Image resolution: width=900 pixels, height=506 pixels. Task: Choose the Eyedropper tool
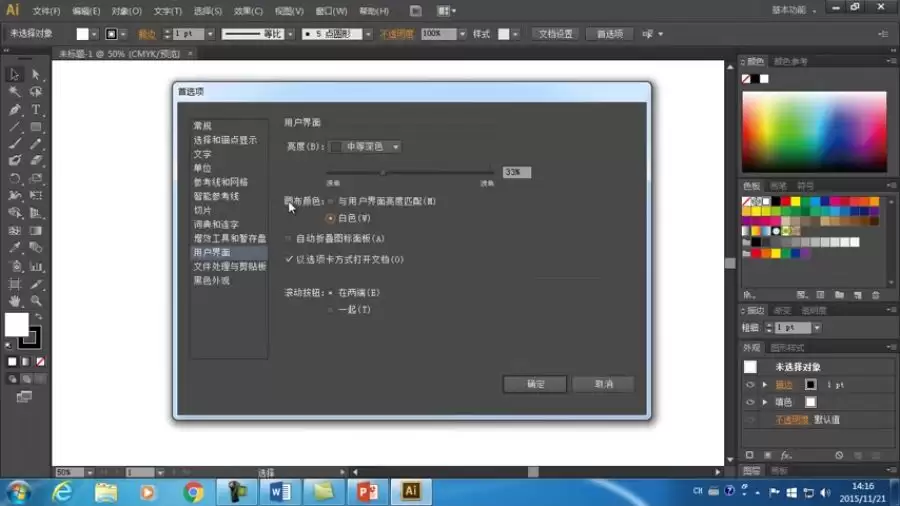tap(15, 248)
